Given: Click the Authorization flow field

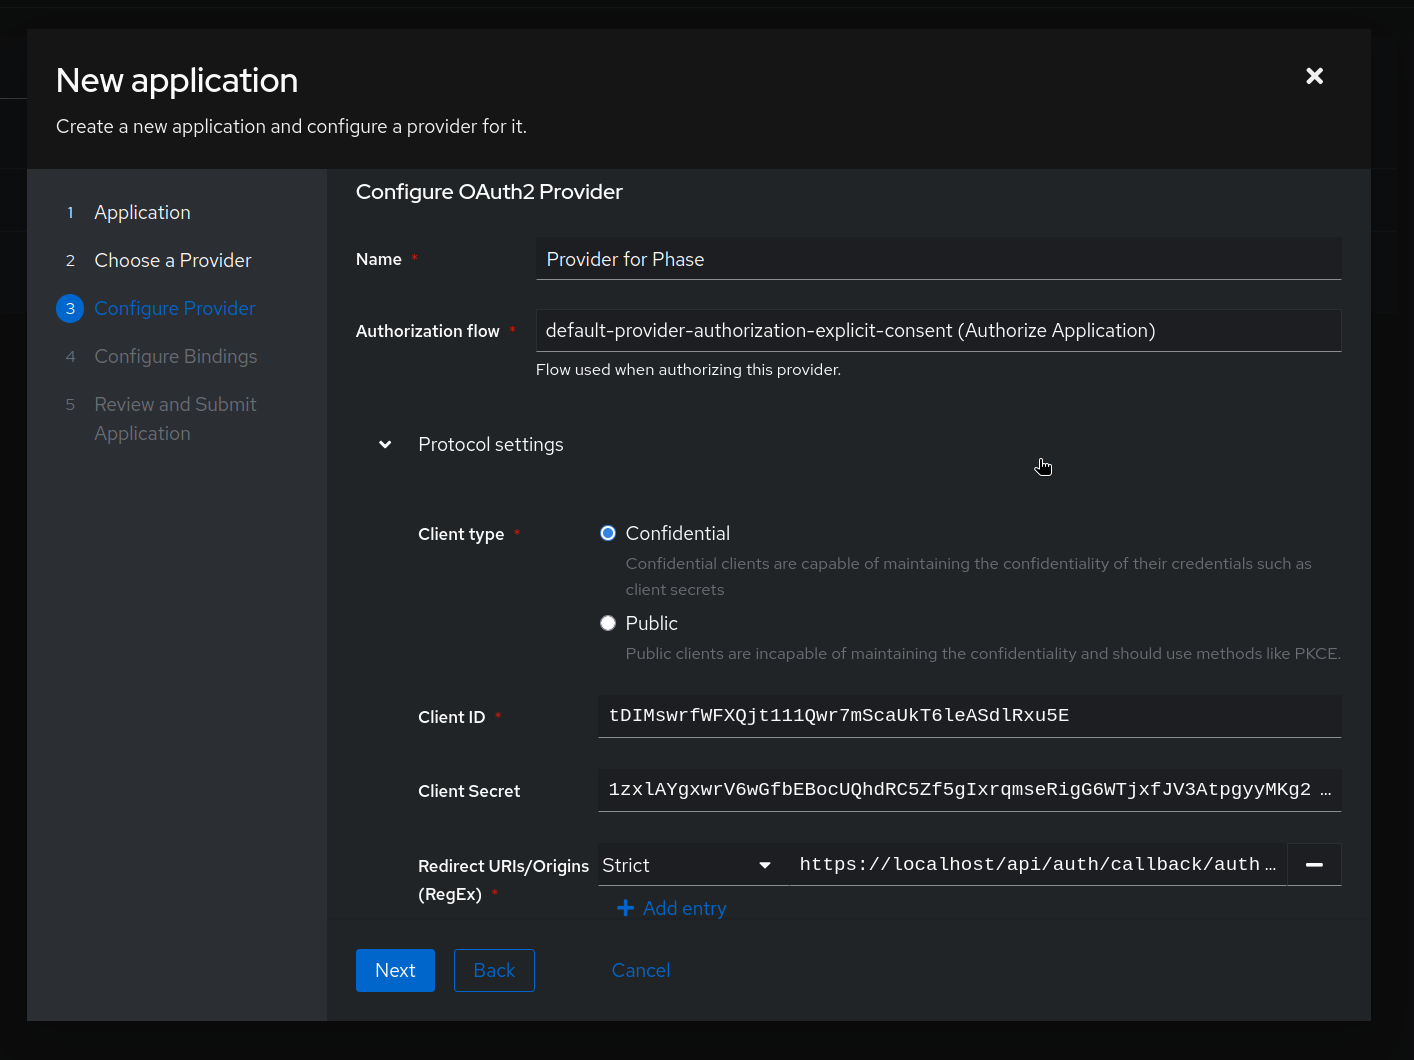Looking at the screenshot, I should tap(938, 330).
